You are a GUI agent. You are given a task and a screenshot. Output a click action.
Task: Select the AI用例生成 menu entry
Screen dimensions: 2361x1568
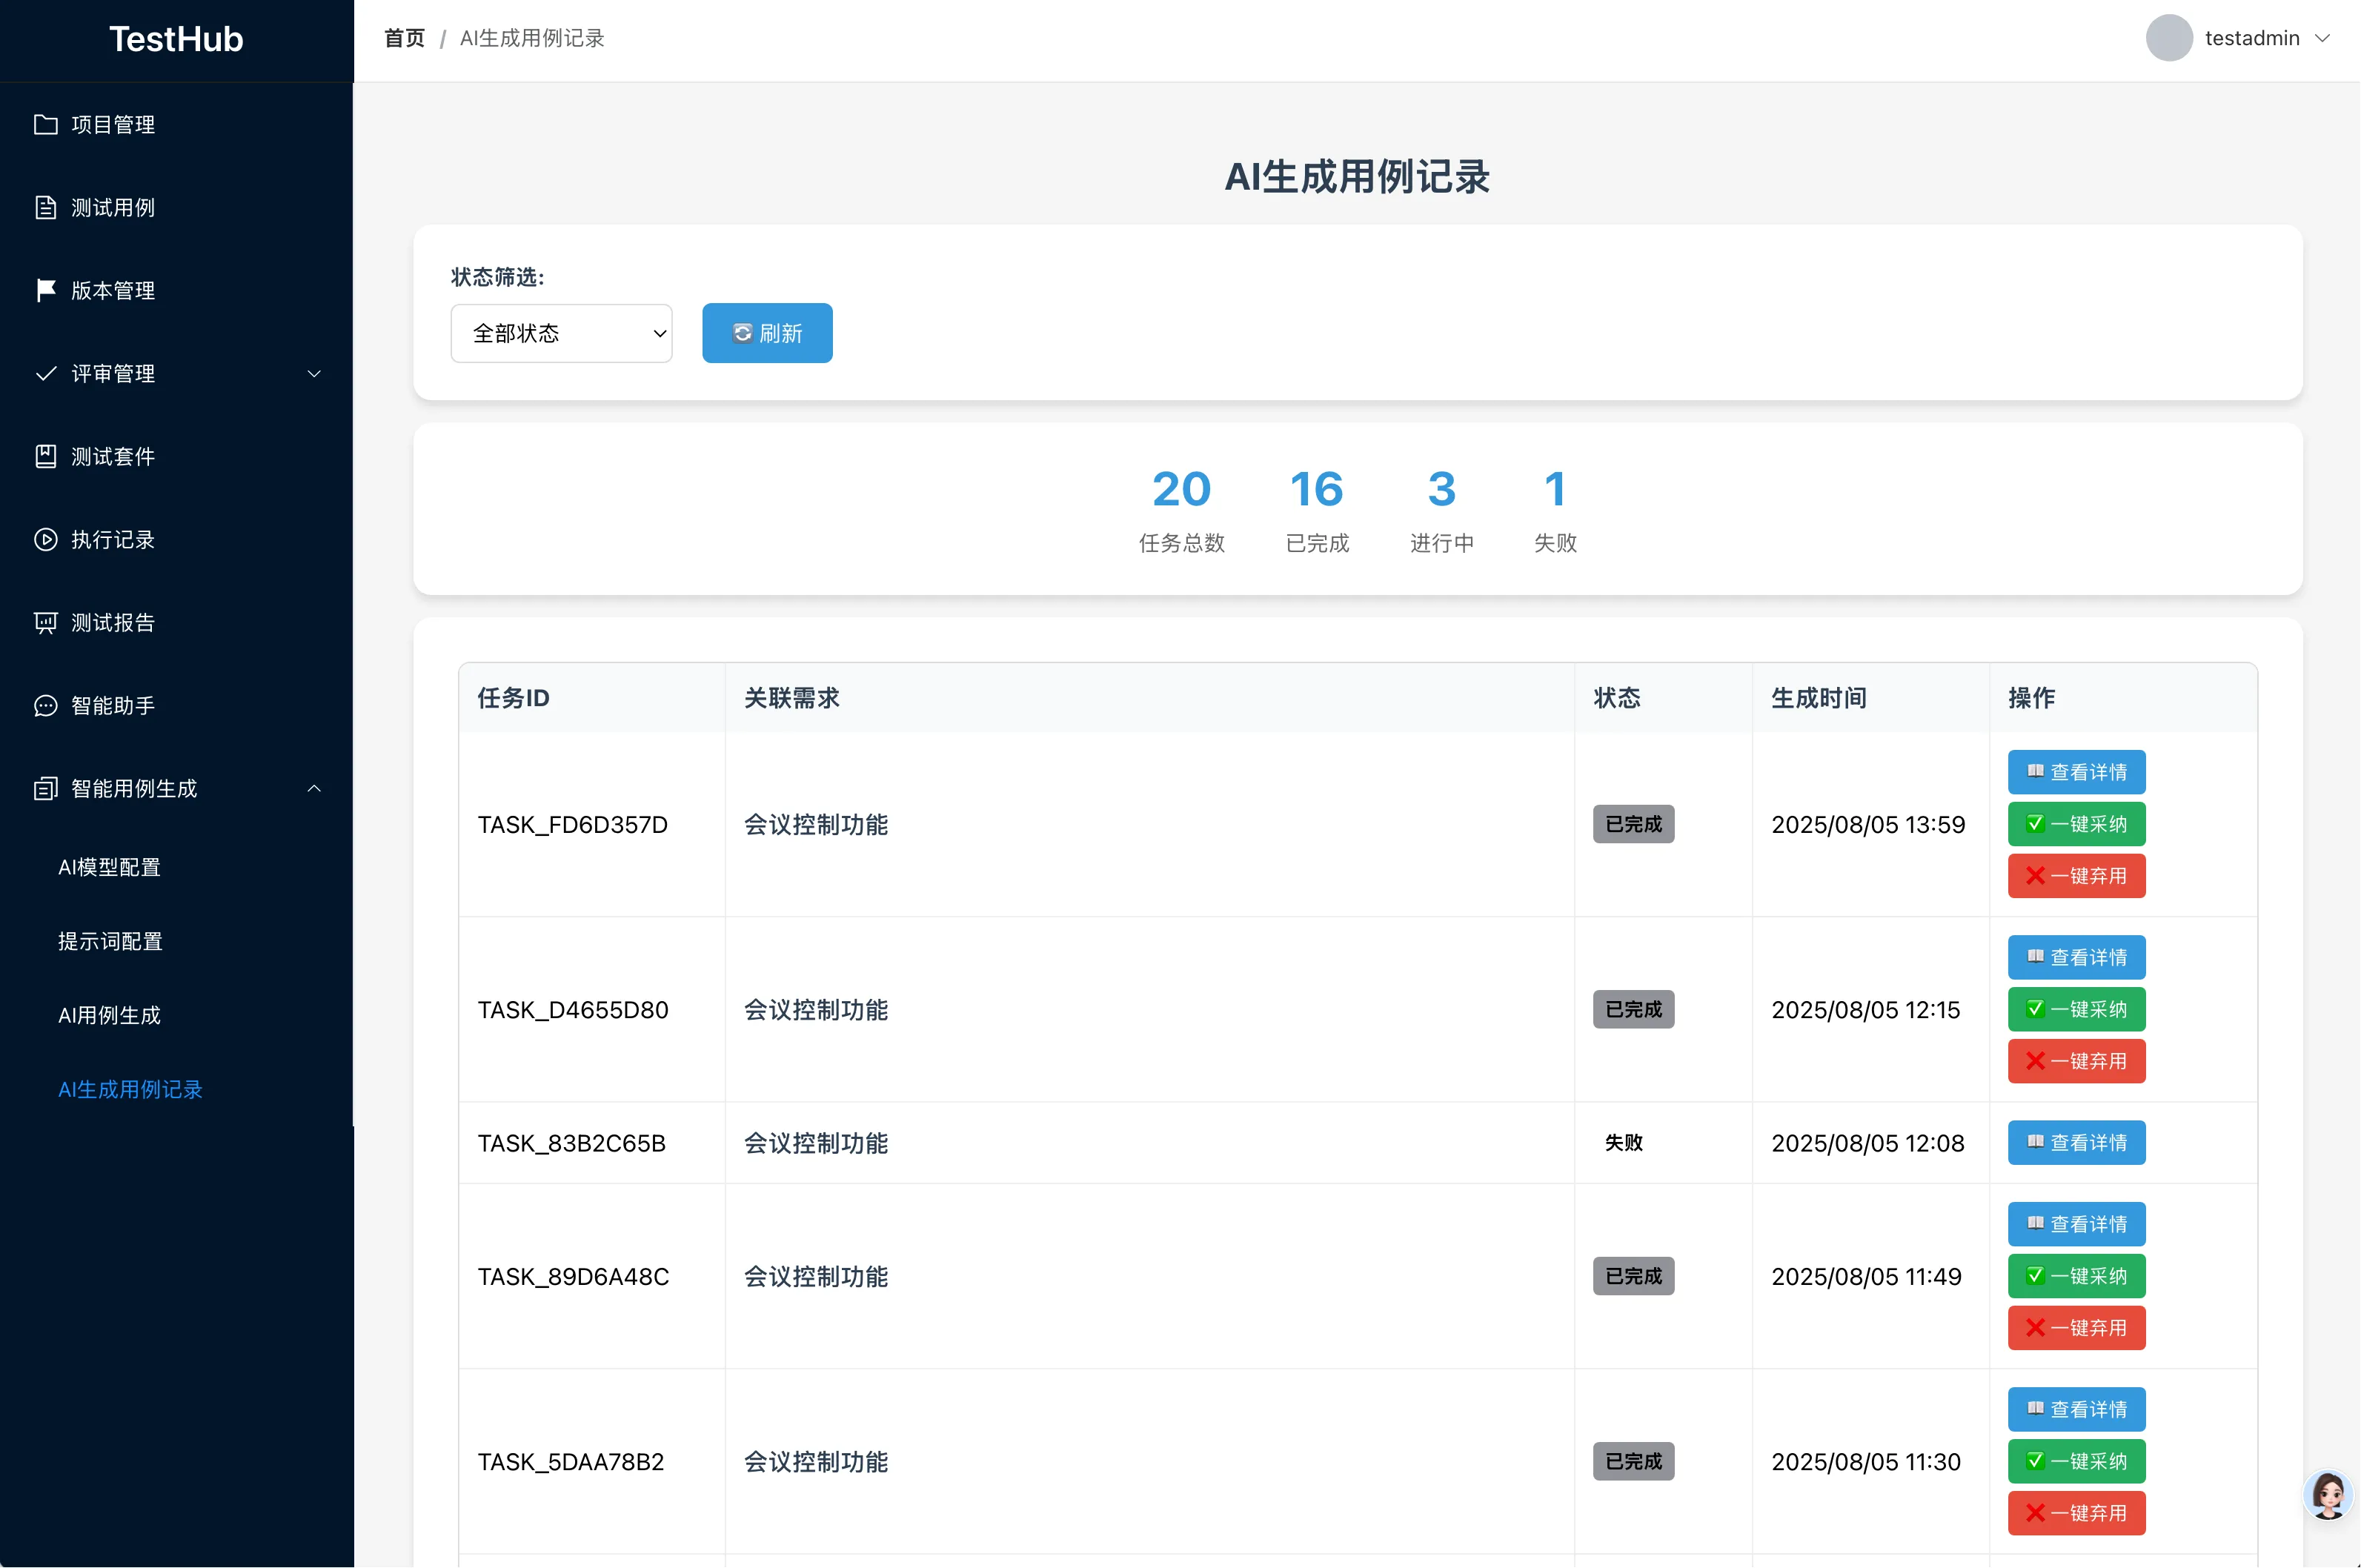pos(110,1015)
